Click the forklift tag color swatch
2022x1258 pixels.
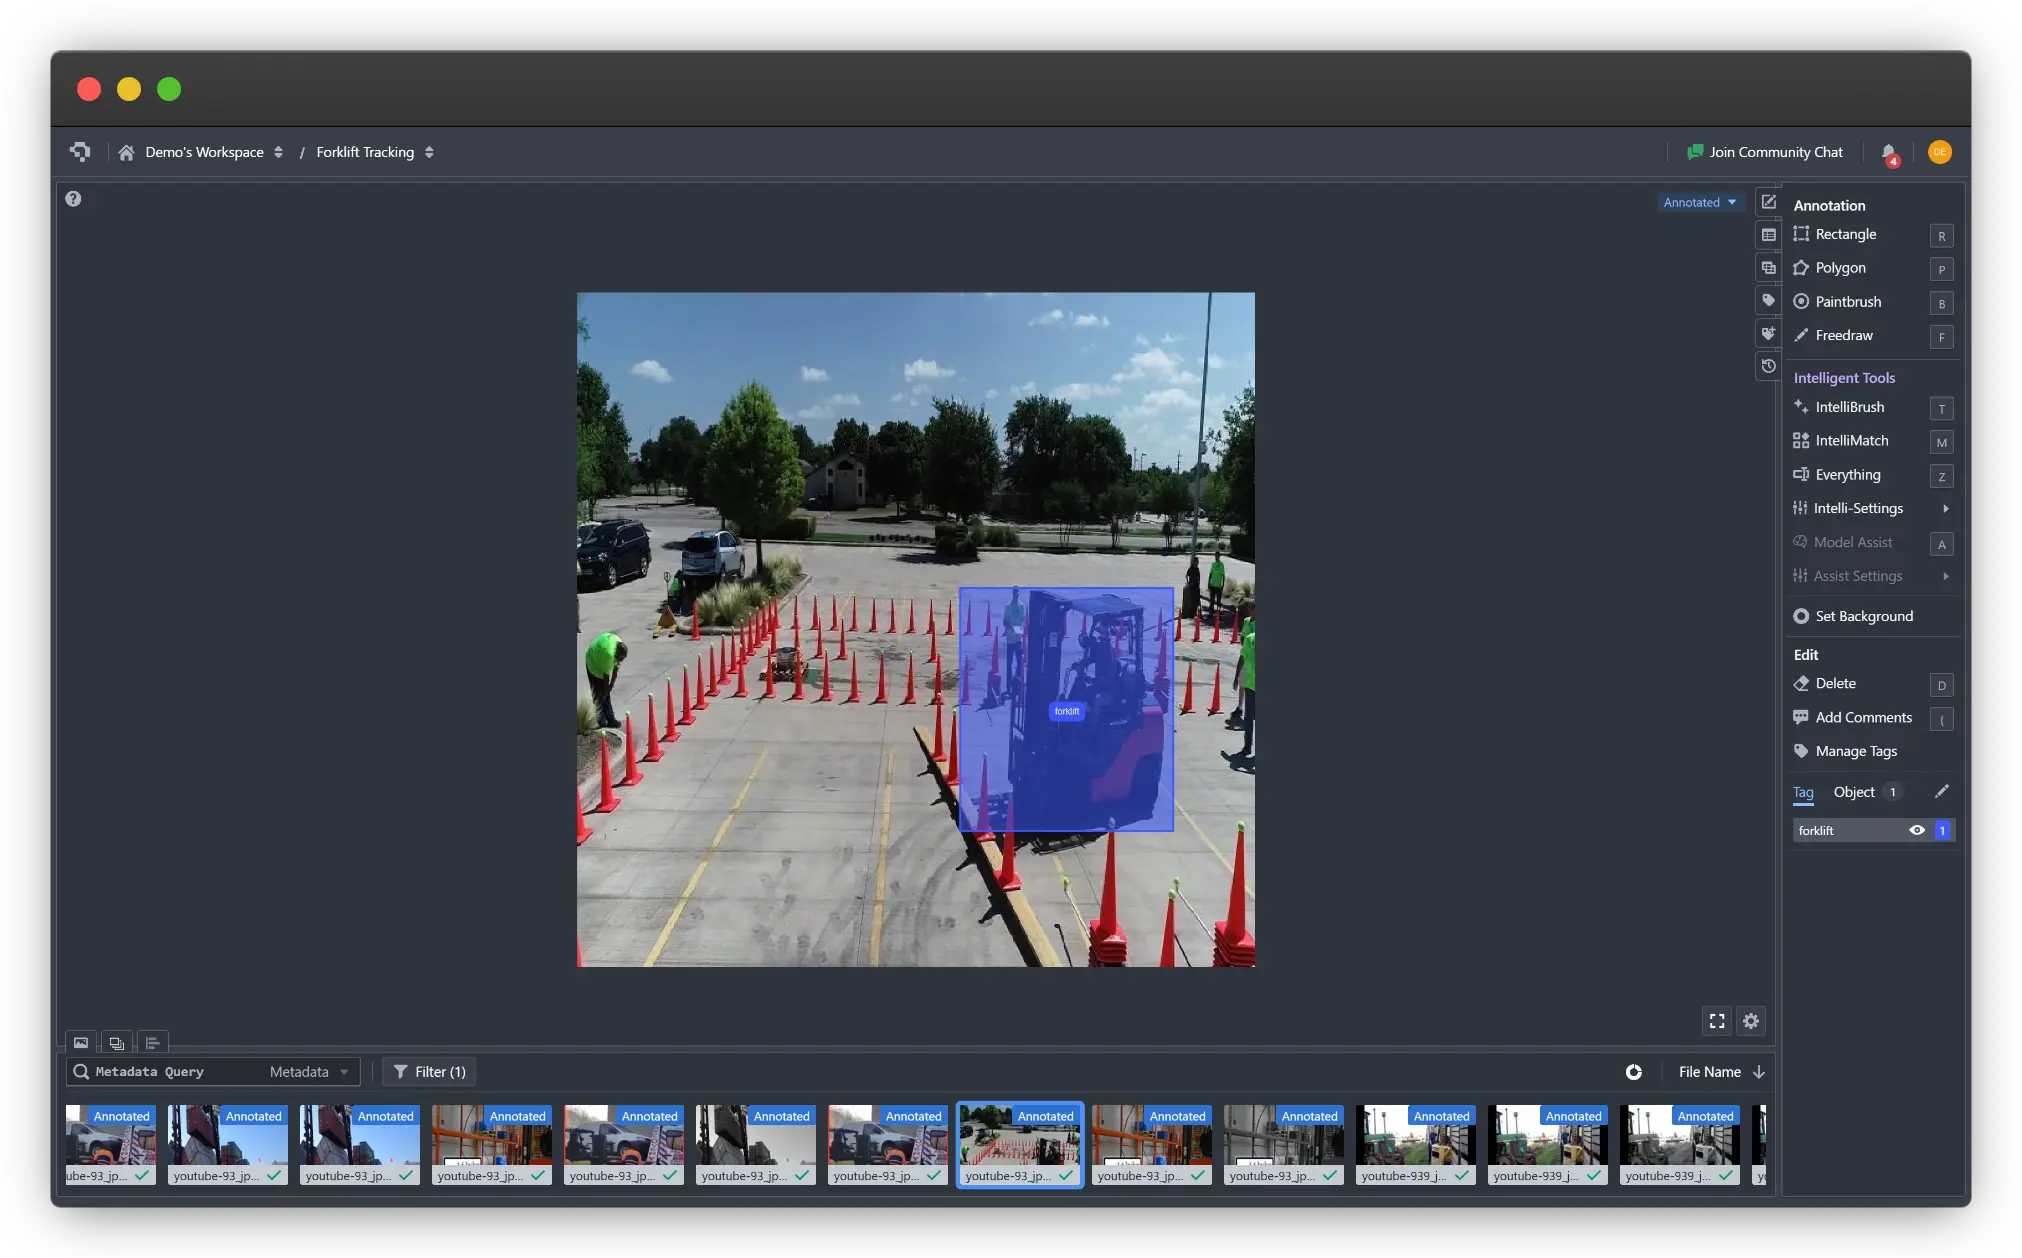tap(1942, 831)
